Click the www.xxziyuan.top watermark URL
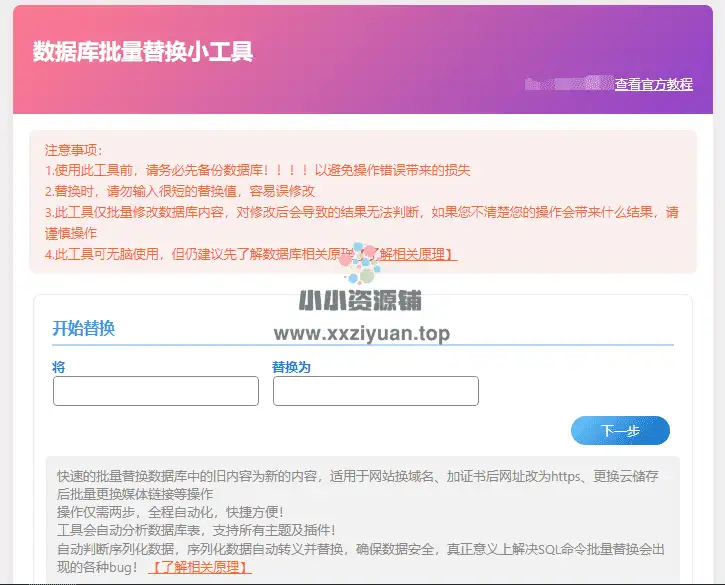725x585 pixels. point(361,333)
